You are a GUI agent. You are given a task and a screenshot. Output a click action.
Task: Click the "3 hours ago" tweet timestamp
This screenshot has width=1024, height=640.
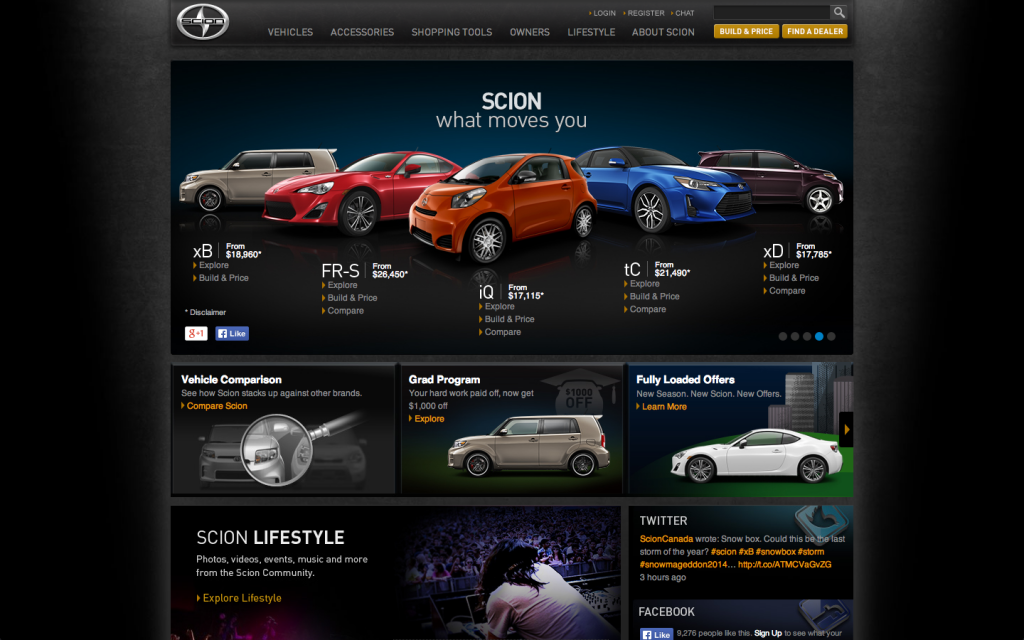click(x=662, y=577)
